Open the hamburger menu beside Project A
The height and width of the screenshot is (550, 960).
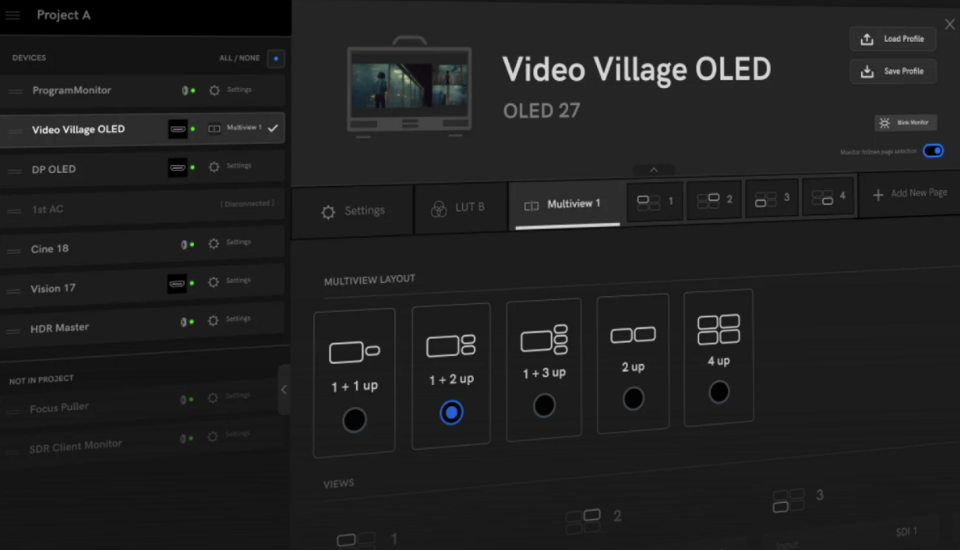click(13, 16)
